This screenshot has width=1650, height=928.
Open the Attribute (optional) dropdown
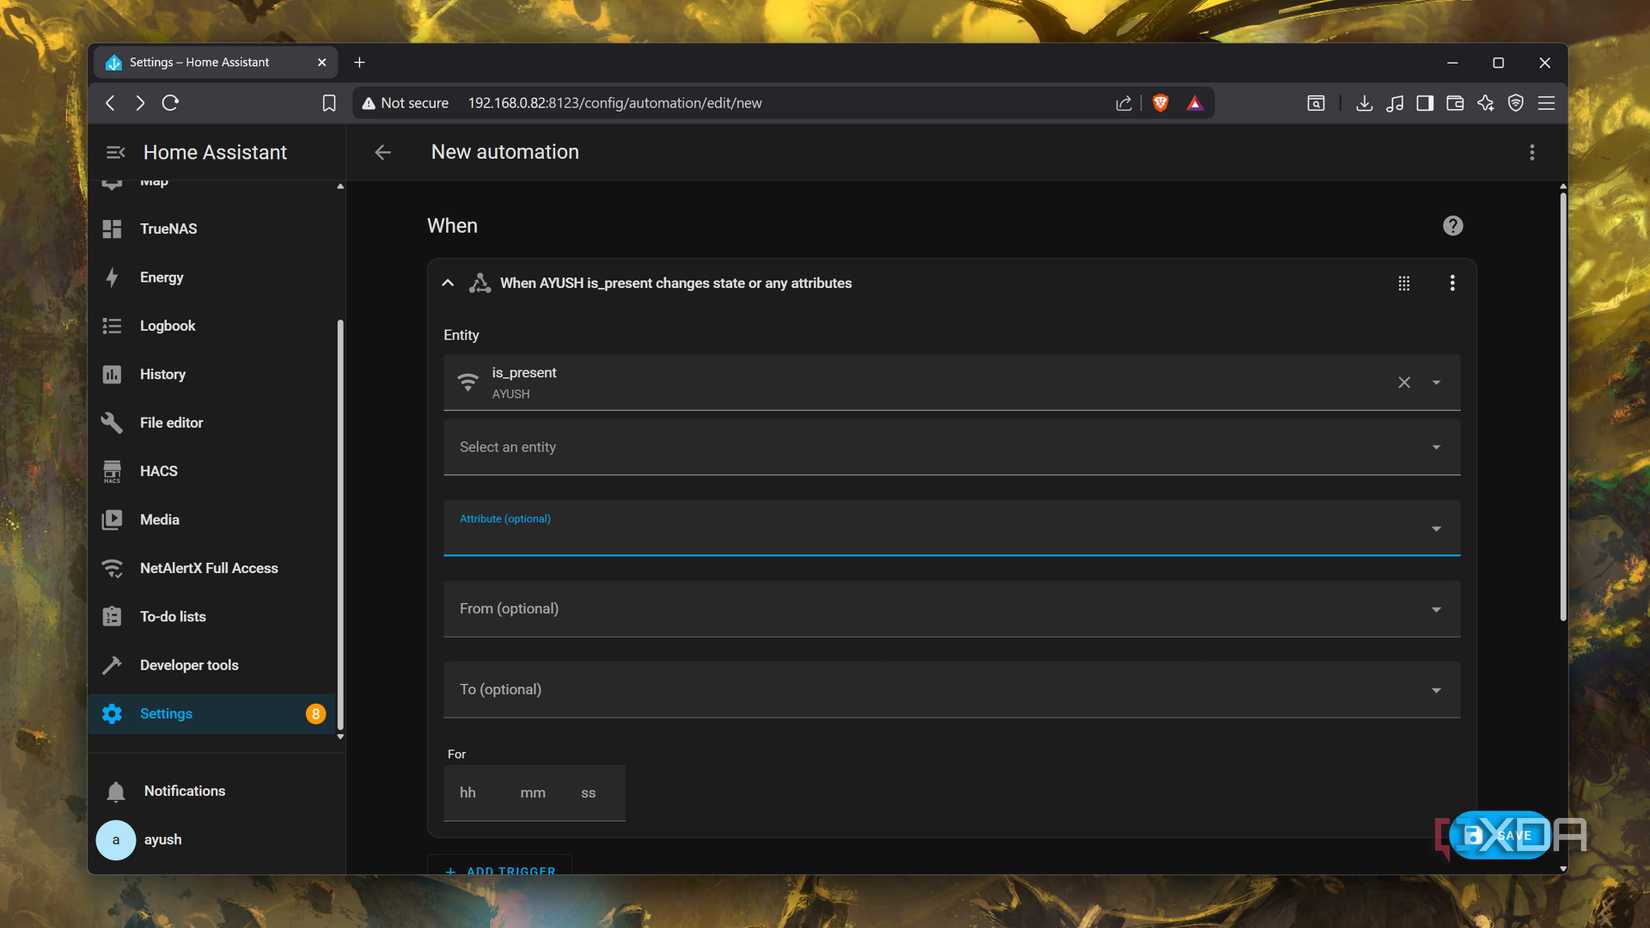click(950, 528)
